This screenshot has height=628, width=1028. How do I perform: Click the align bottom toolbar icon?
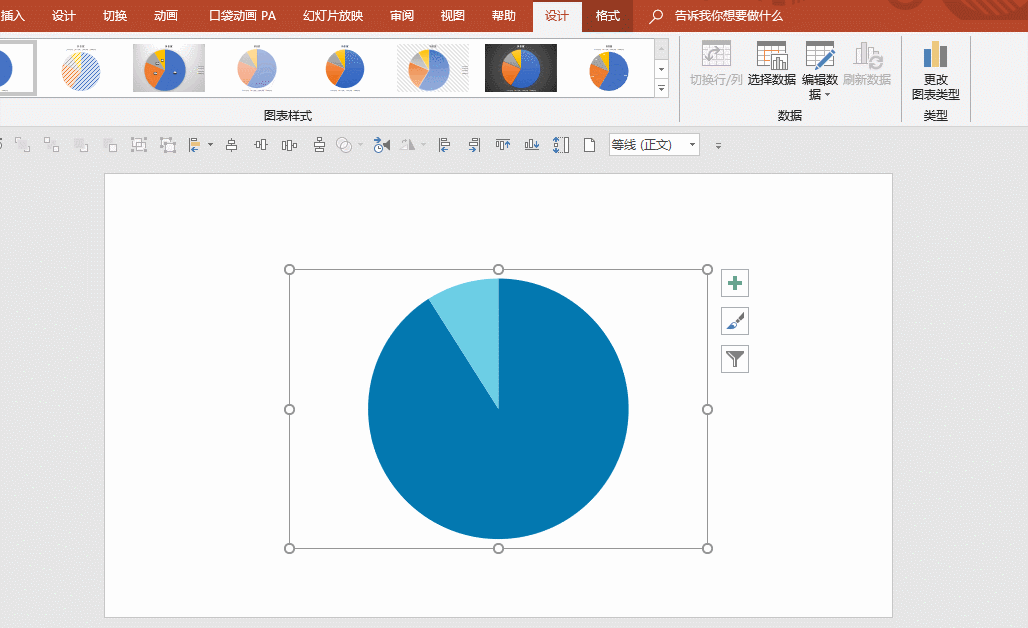[532, 145]
